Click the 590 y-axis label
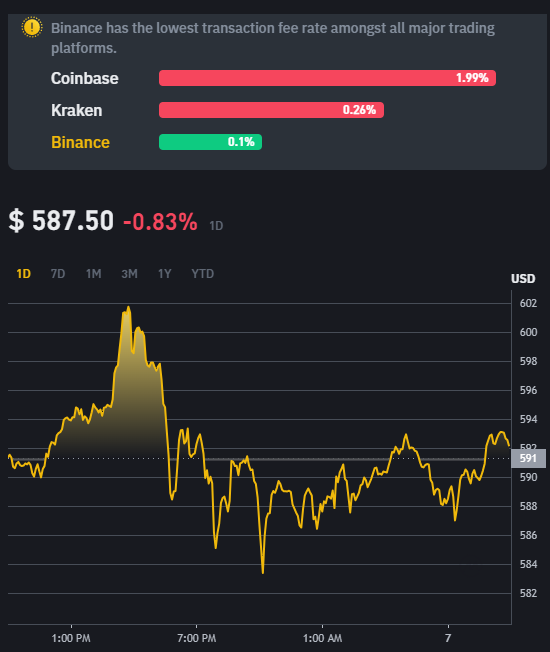550x652 pixels. (x=528, y=477)
